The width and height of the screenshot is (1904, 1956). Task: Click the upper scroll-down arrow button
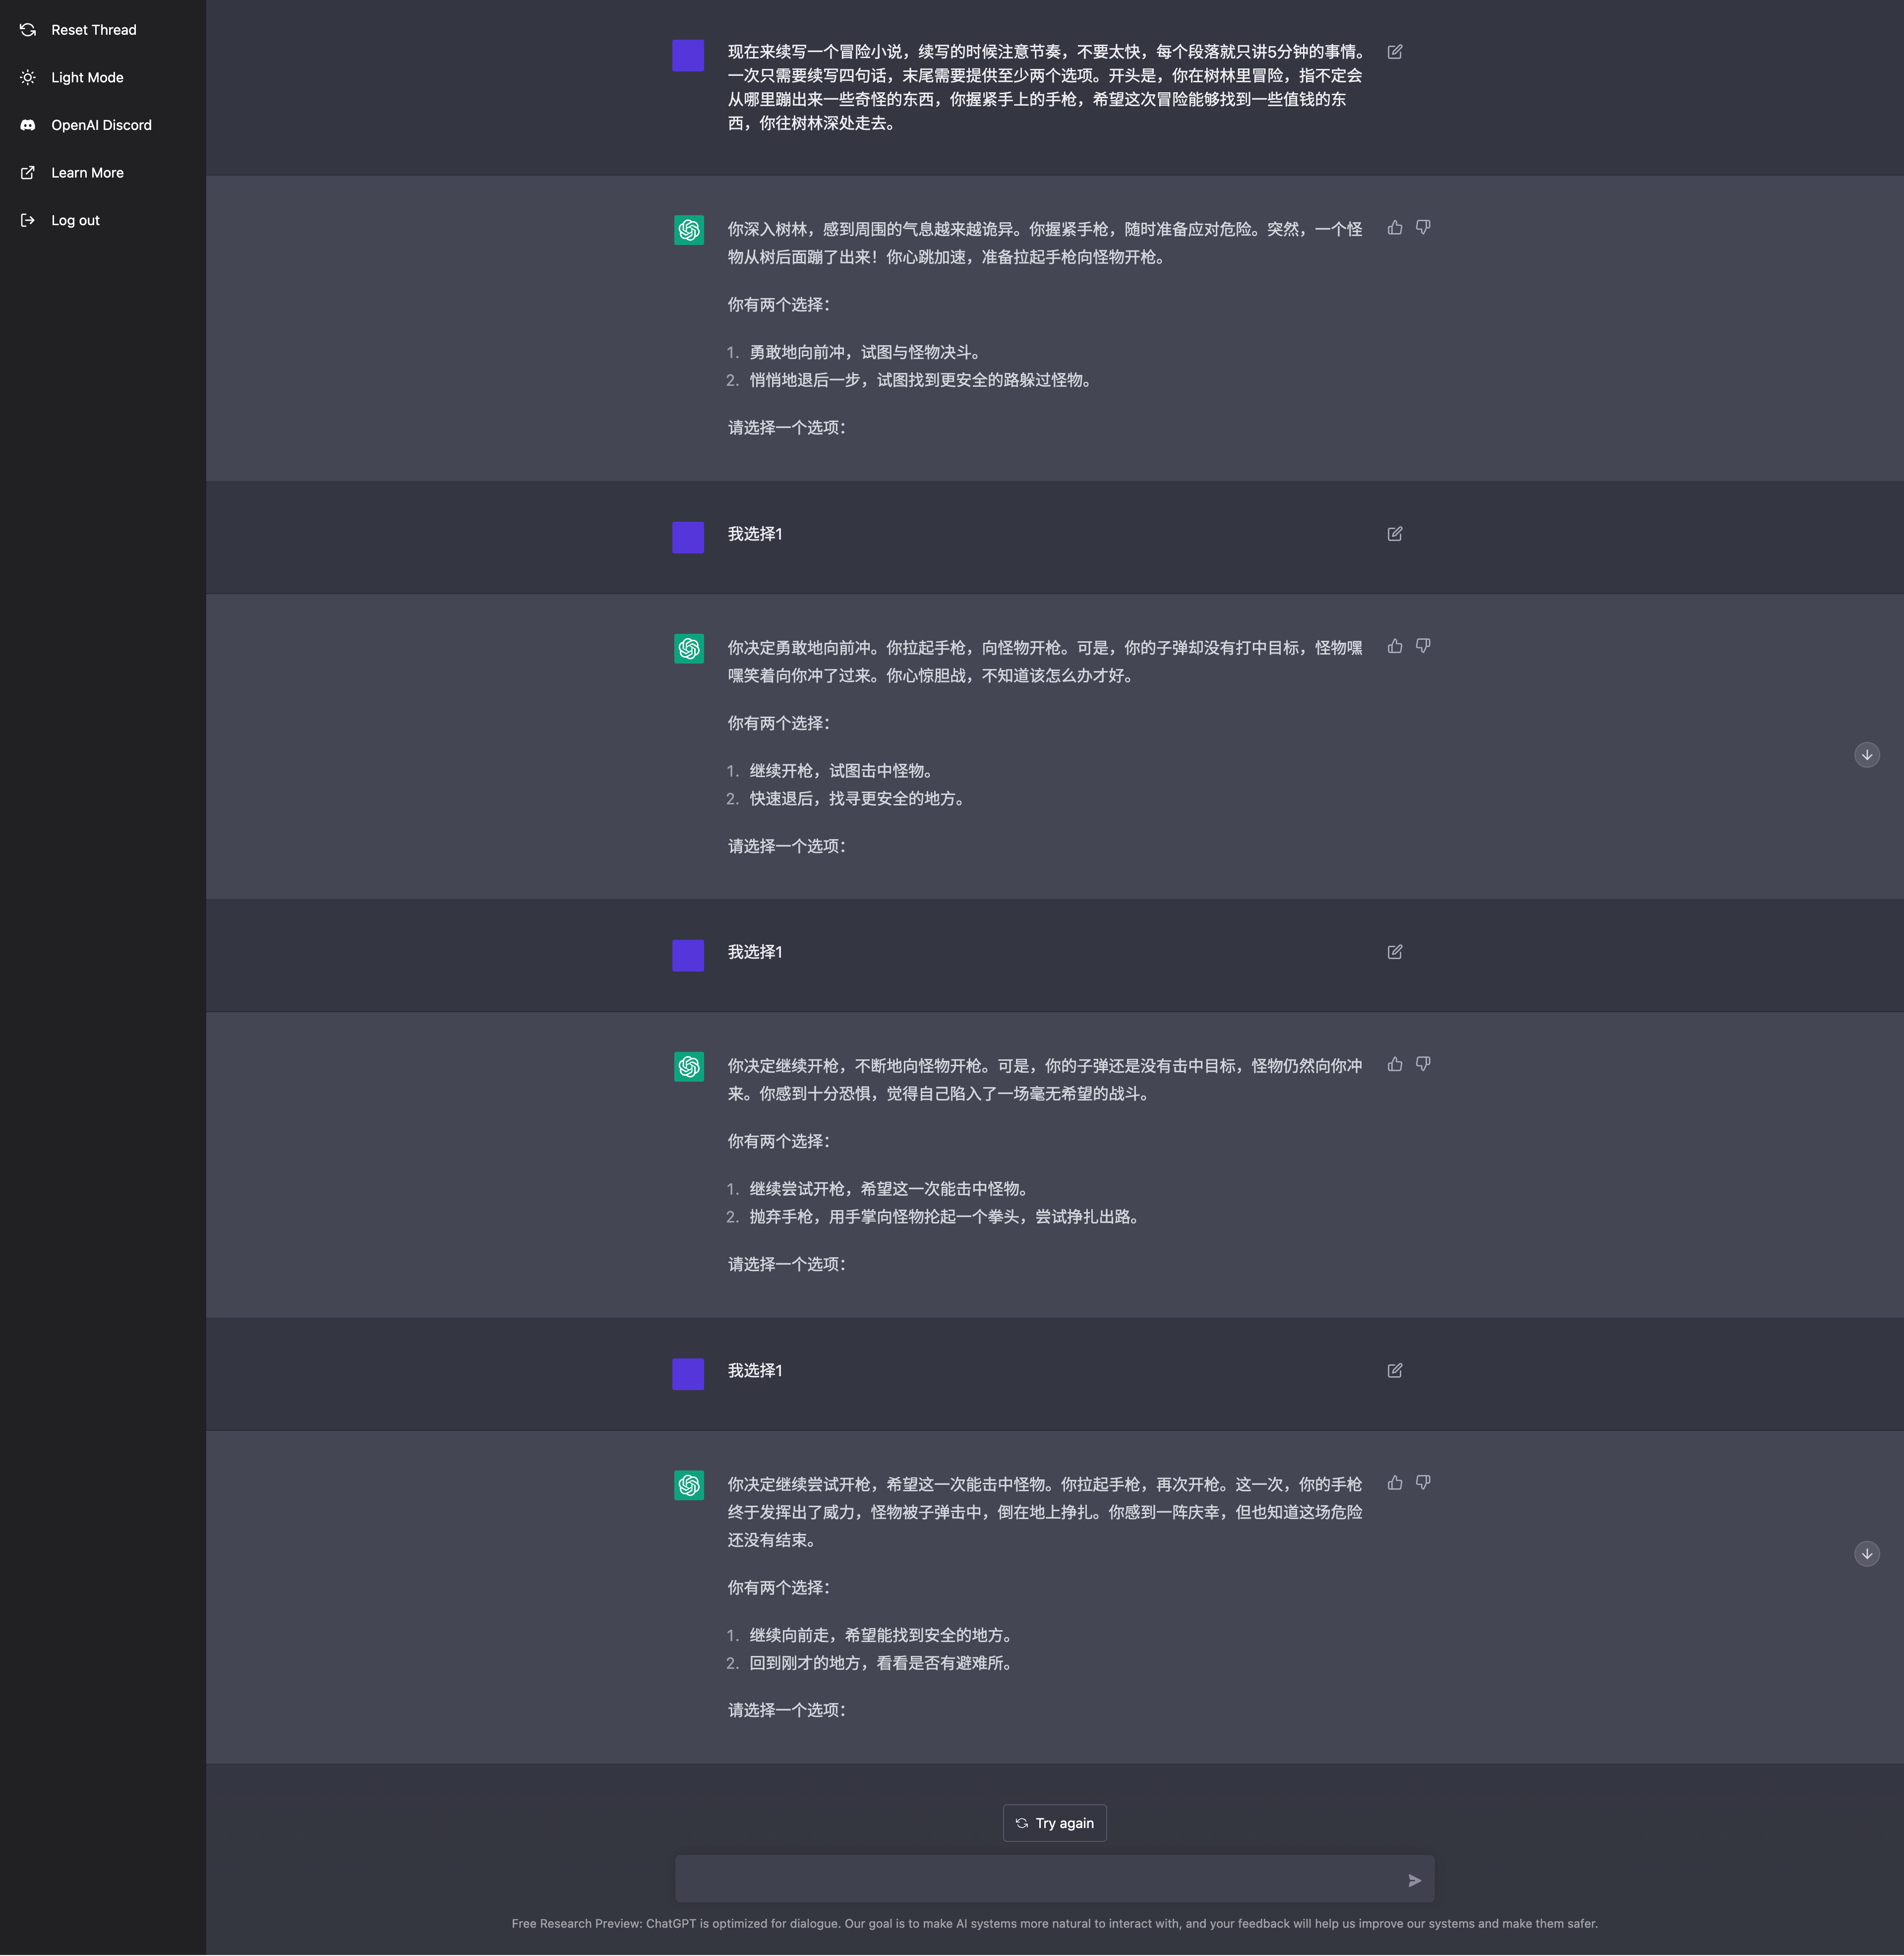tap(1866, 755)
